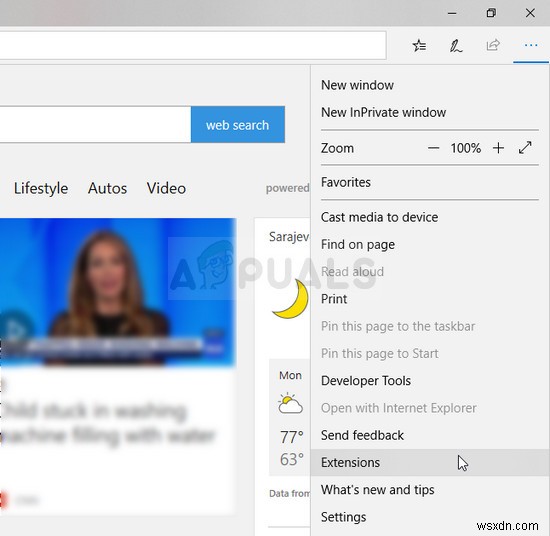The height and width of the screenshot is (536, 550).
Task: Increase zoom with the plus icon
Action: [x=498, y=148]
